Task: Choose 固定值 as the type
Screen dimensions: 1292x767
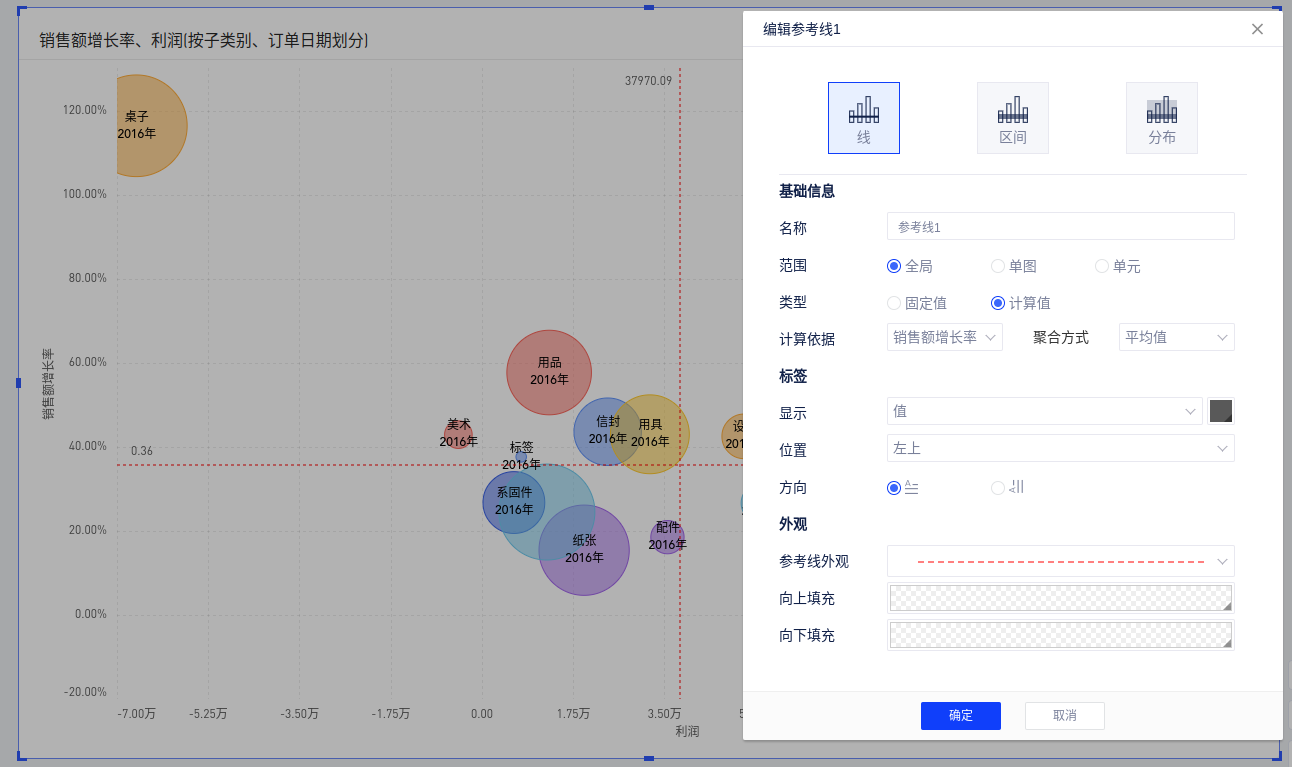Action: click(894, 303)
